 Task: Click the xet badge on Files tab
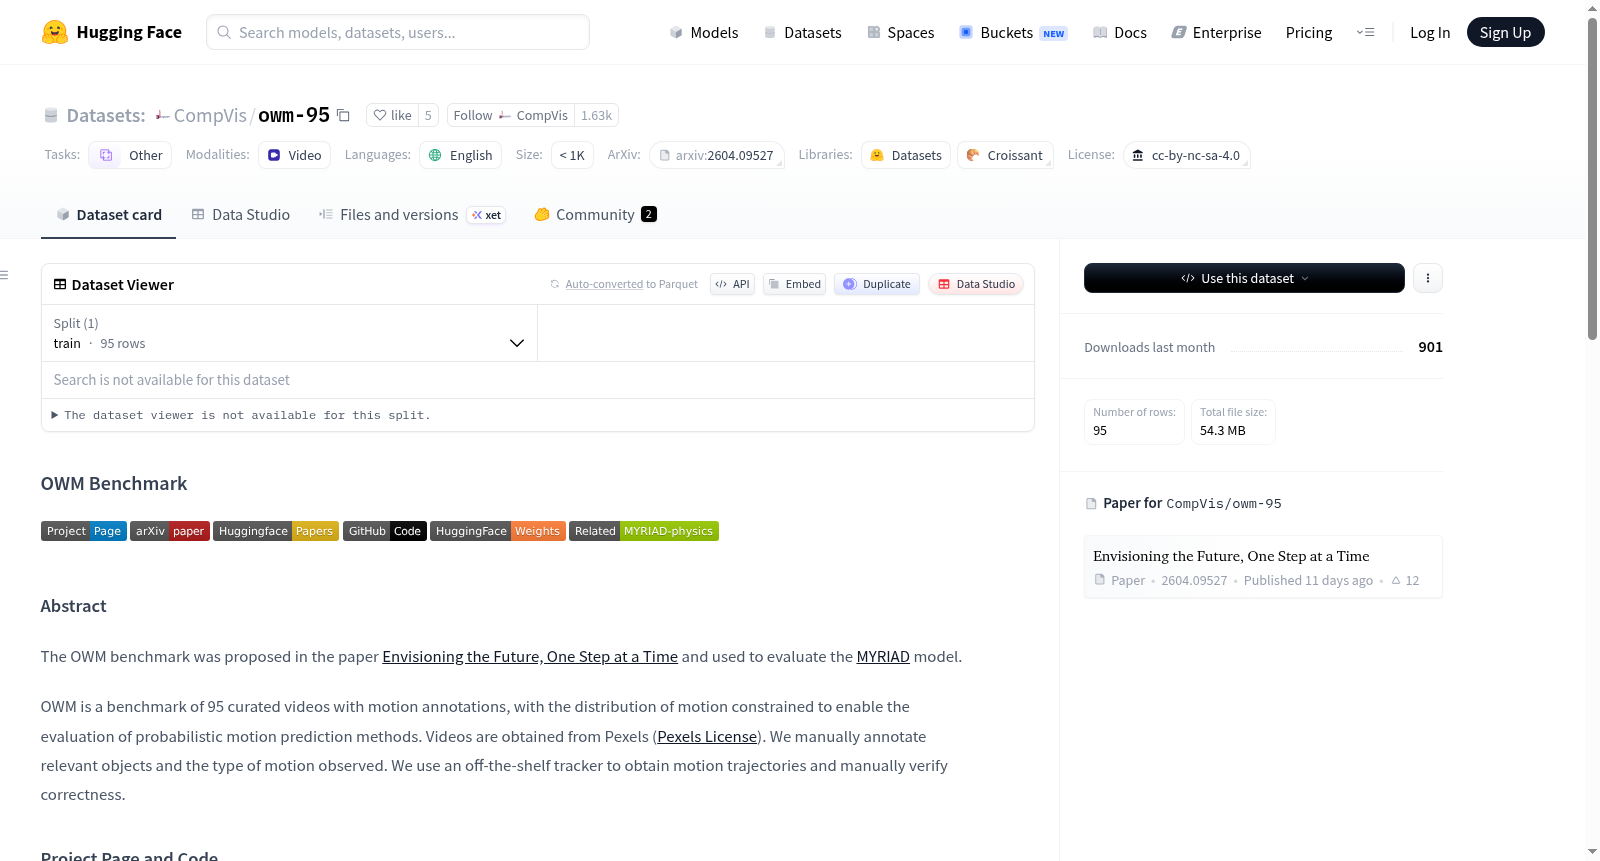pyautogui.click(x=486, y=215)
